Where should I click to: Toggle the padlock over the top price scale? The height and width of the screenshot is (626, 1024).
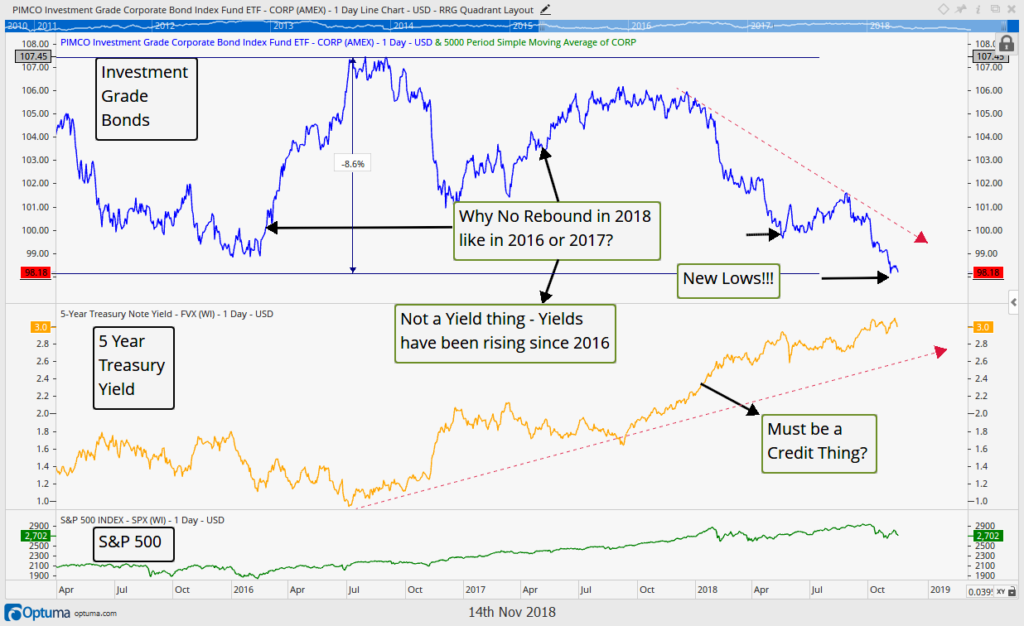pyautogui.click(x=1006, y=44)
